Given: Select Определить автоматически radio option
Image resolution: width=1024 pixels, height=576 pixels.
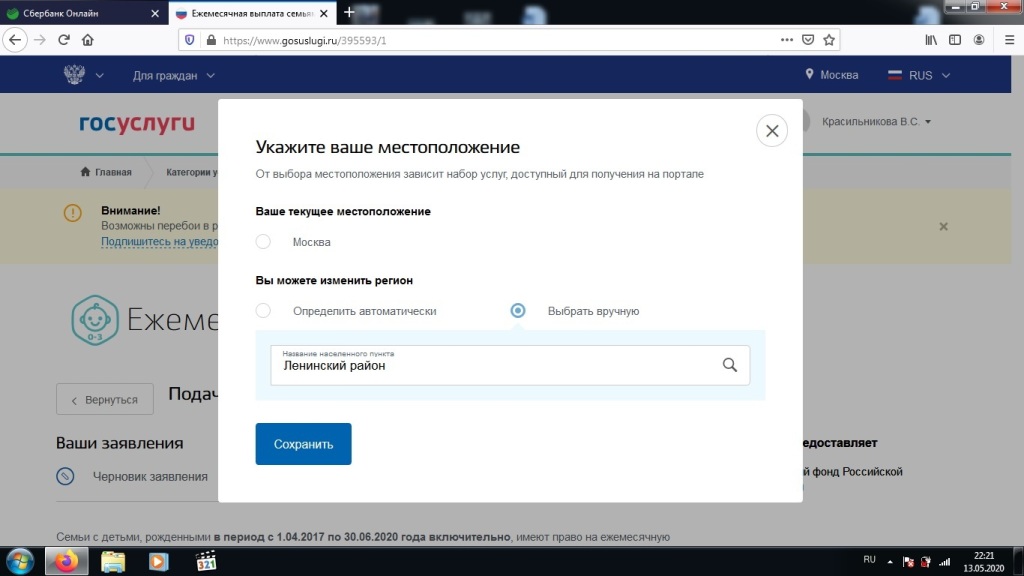Looking at the screenshot, I should click(x=263, y=310).
